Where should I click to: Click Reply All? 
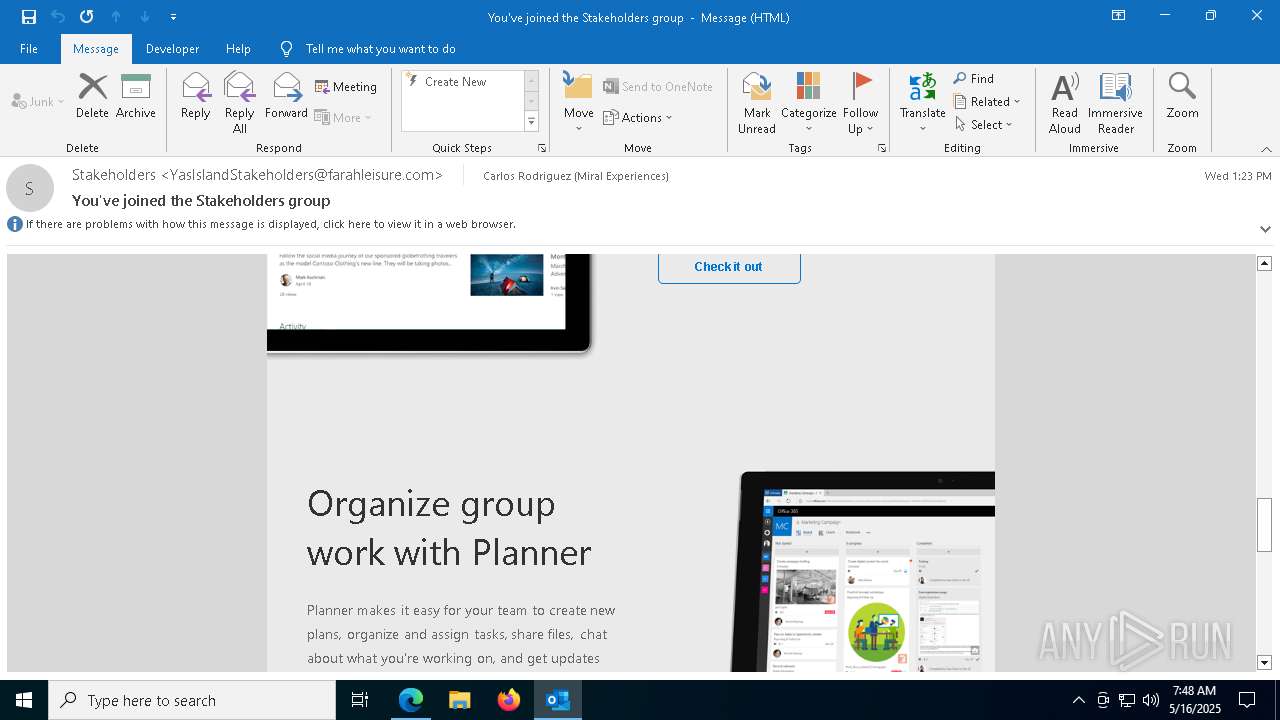pyautogui.click(x=240, y=103)
